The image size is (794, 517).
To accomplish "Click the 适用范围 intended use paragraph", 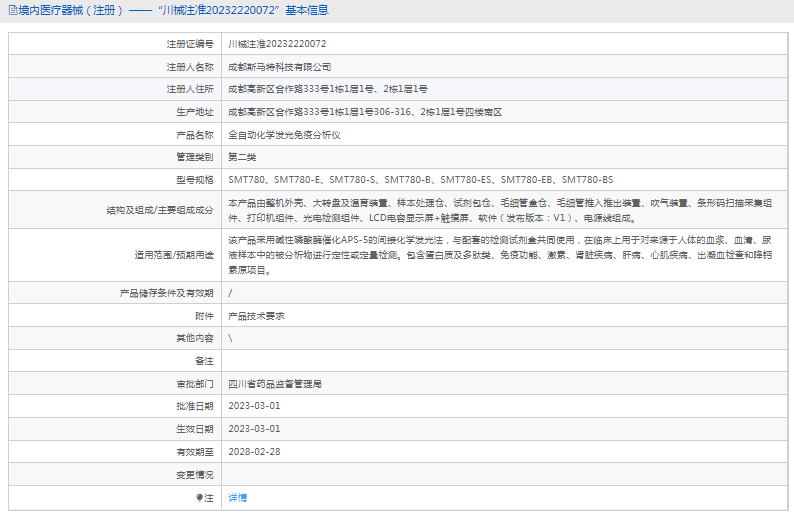I will (x=500, y=255).
